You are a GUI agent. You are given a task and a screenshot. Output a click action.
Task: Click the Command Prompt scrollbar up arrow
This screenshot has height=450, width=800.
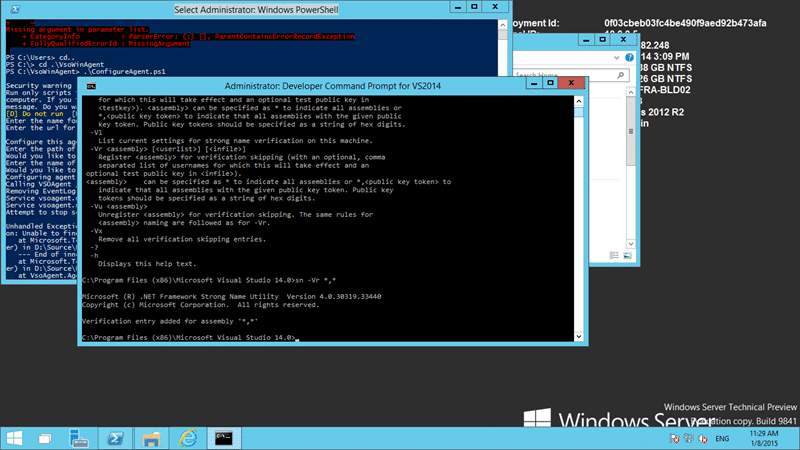coord(579,101)
